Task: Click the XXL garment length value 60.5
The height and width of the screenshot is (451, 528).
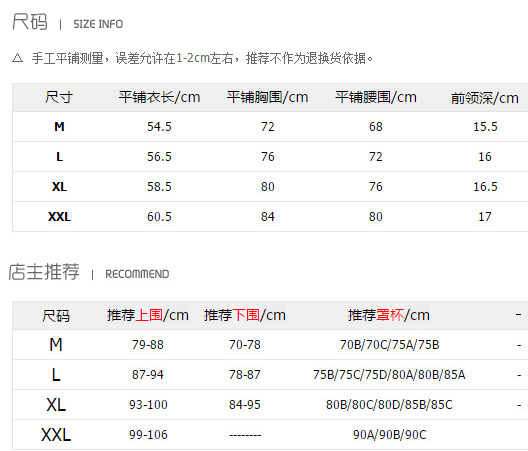Action: click(x=159, y=217)
